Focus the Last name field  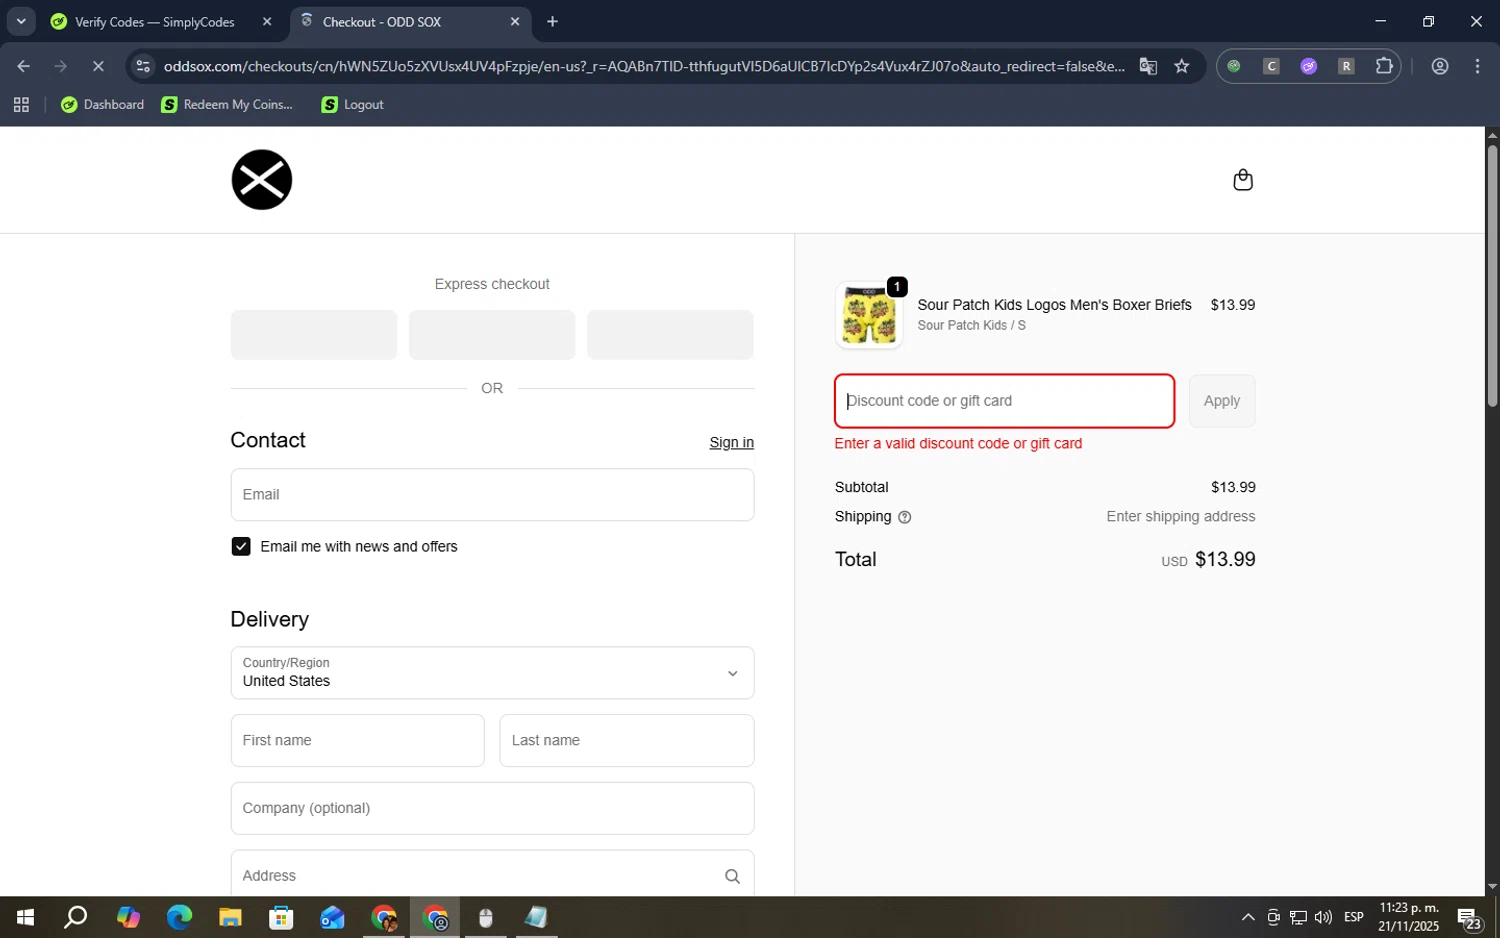[x=626, y=741]
